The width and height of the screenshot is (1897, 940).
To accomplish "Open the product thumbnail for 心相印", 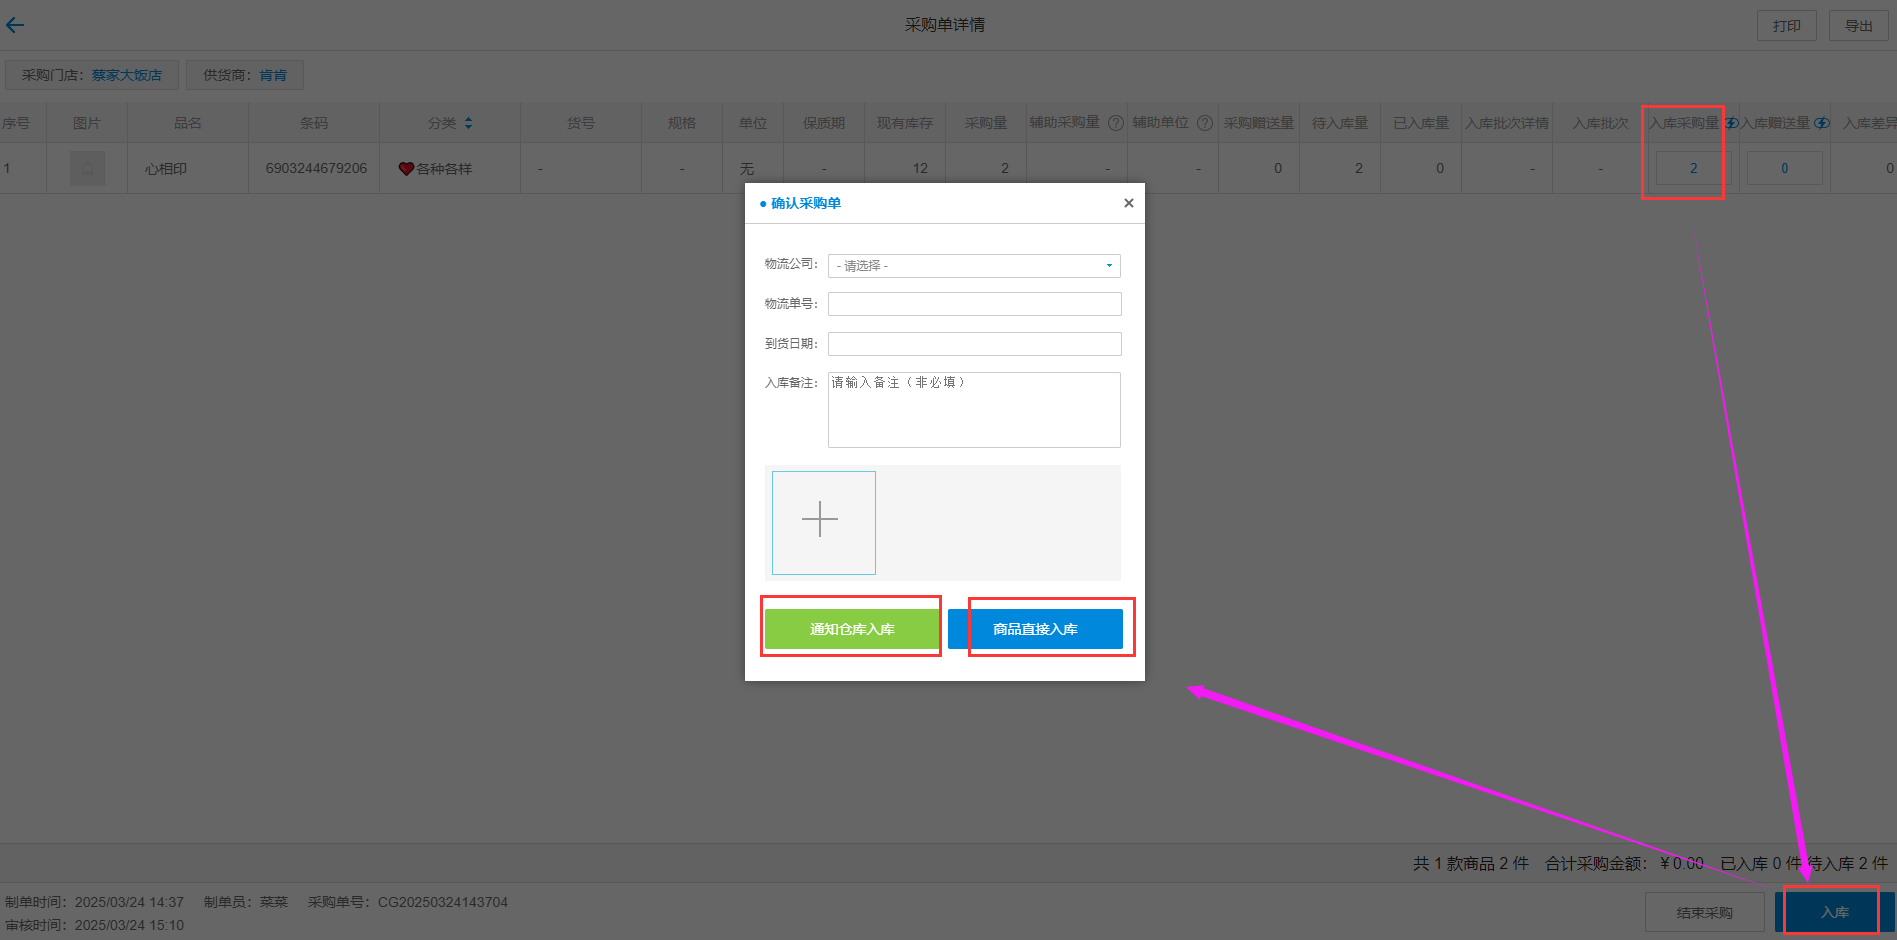I will 87,168.
